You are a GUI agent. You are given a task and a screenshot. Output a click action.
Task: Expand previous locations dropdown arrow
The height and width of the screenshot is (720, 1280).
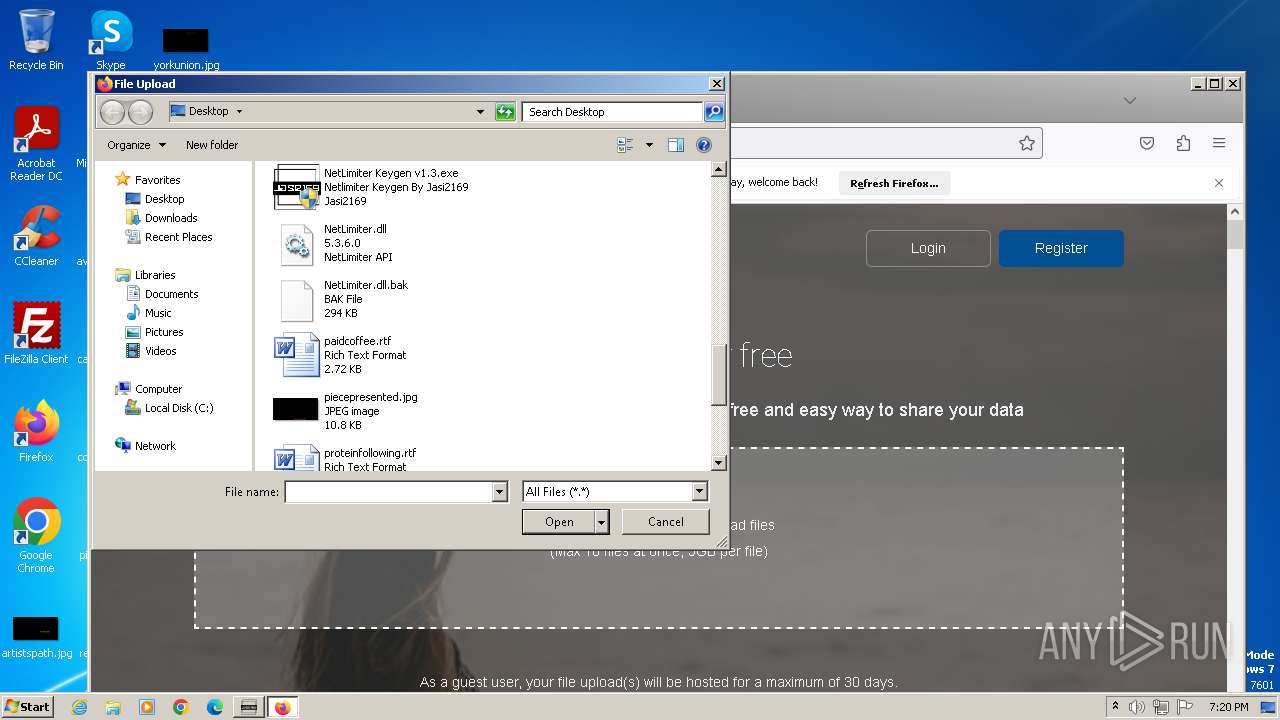tap(480, 112)
